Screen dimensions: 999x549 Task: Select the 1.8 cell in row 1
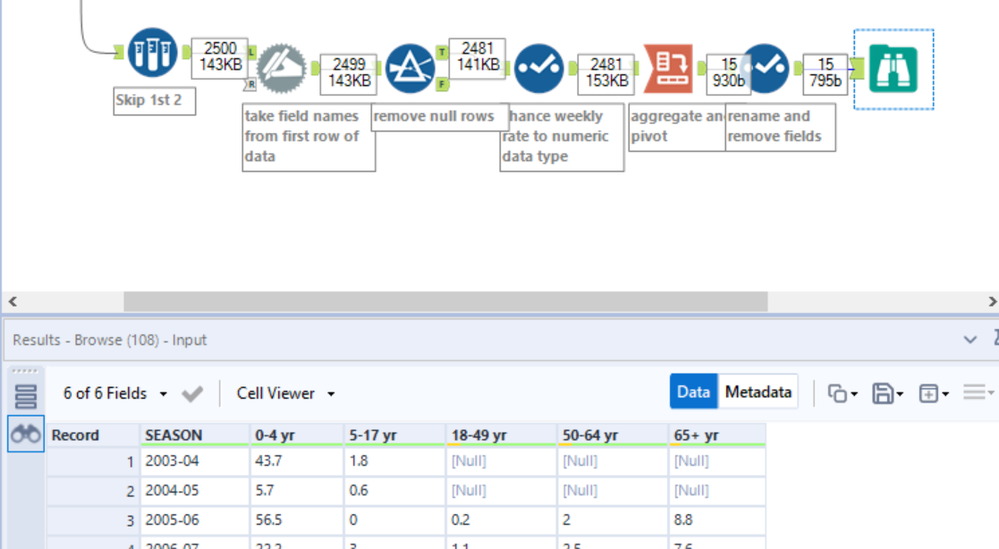pyautogui.click(x=394, y=461)
